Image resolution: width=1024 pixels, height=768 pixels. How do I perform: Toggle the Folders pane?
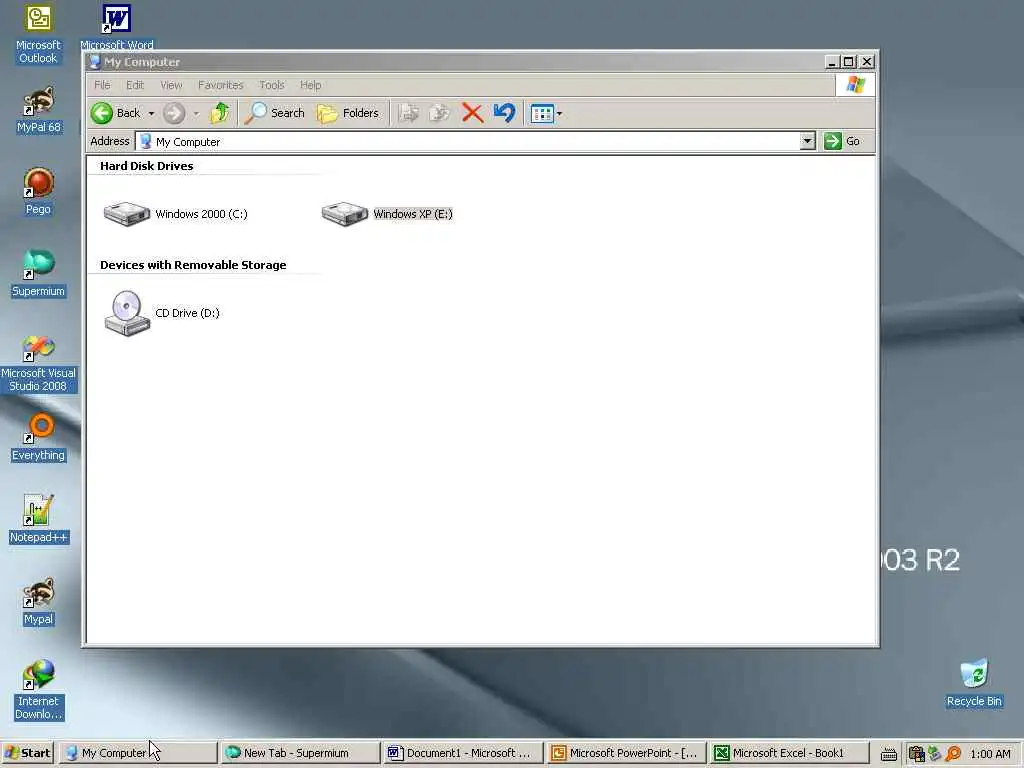(348, 113)
